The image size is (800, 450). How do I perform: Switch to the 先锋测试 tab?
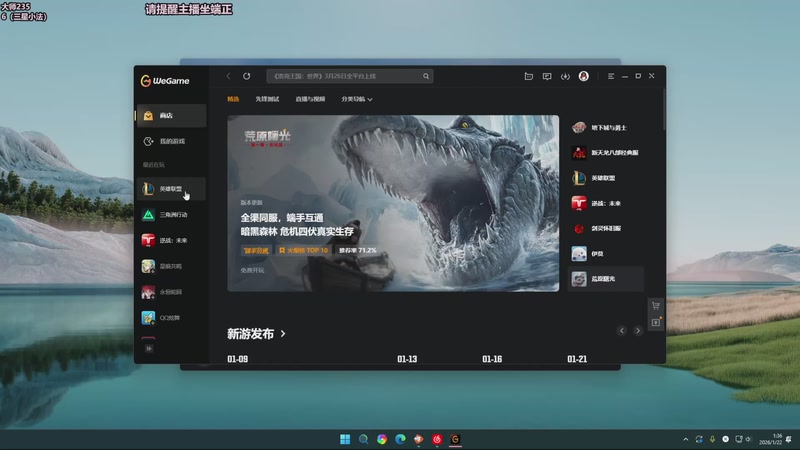click(267, 99)
